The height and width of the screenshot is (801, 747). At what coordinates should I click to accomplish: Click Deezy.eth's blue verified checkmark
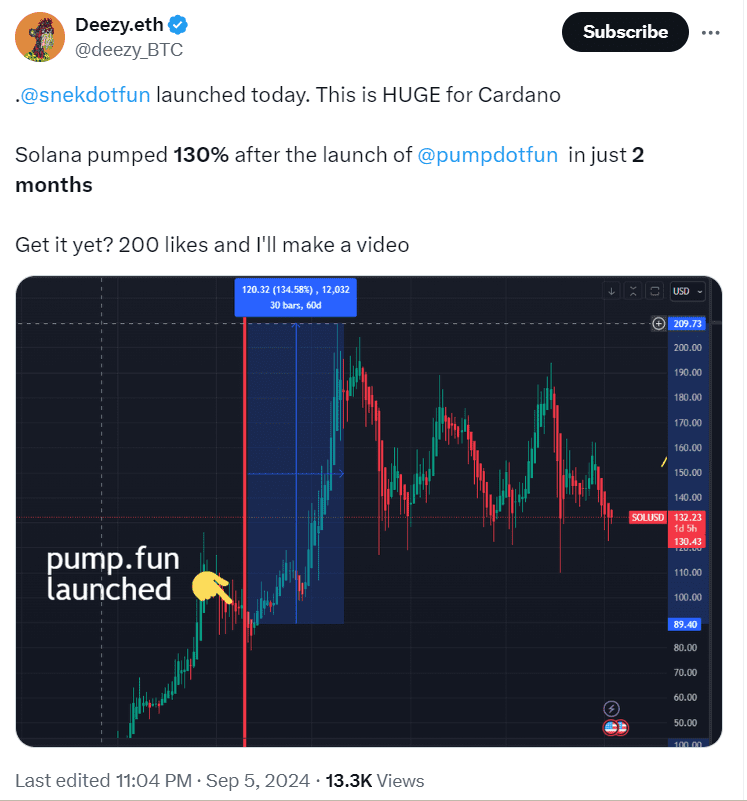click(x=178, y=25)
